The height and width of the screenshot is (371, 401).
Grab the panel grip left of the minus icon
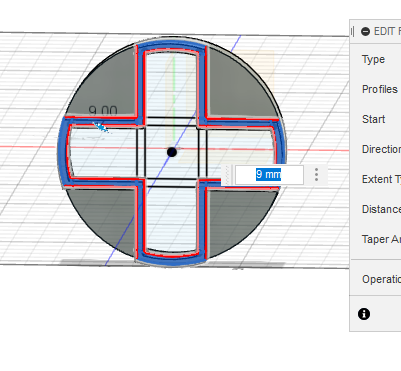pyautogui.click(x=352, y=32)
